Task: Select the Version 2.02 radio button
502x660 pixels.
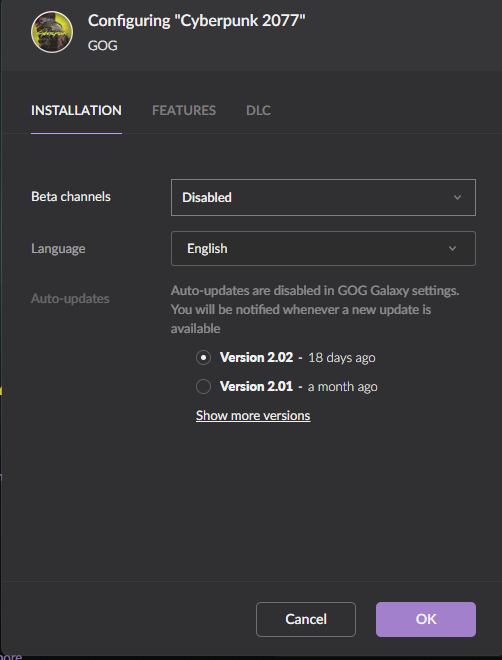Action: point(203,357)
